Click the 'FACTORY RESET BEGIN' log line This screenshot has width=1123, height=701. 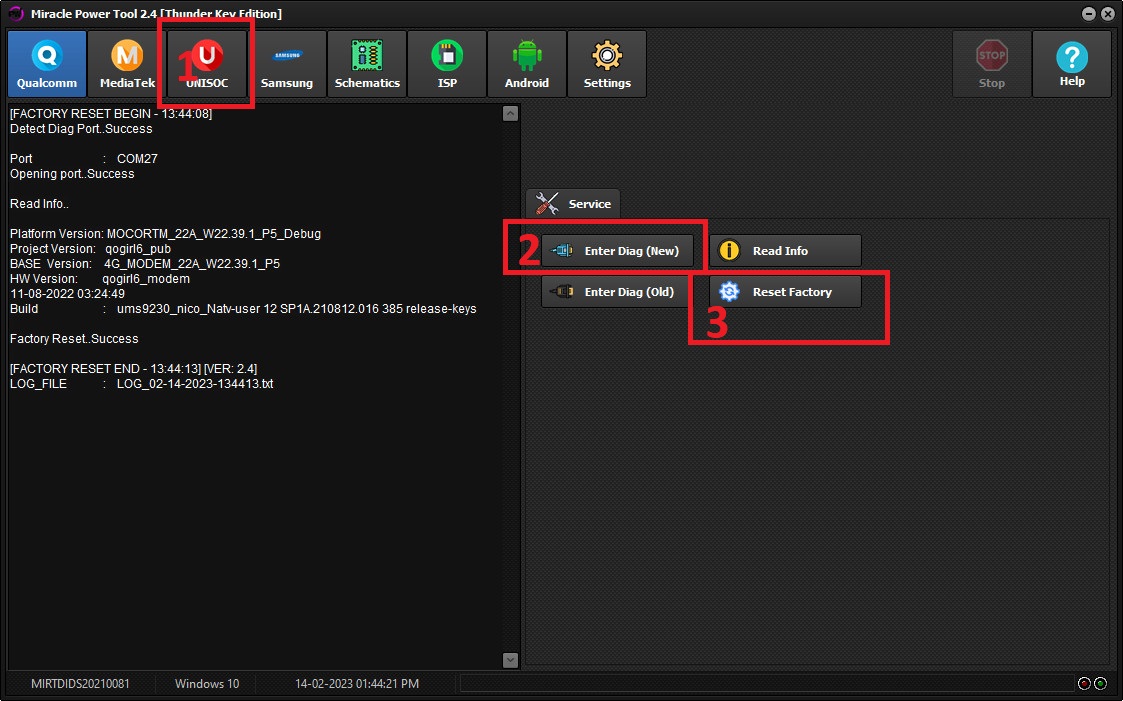click(x=111, y=114)
